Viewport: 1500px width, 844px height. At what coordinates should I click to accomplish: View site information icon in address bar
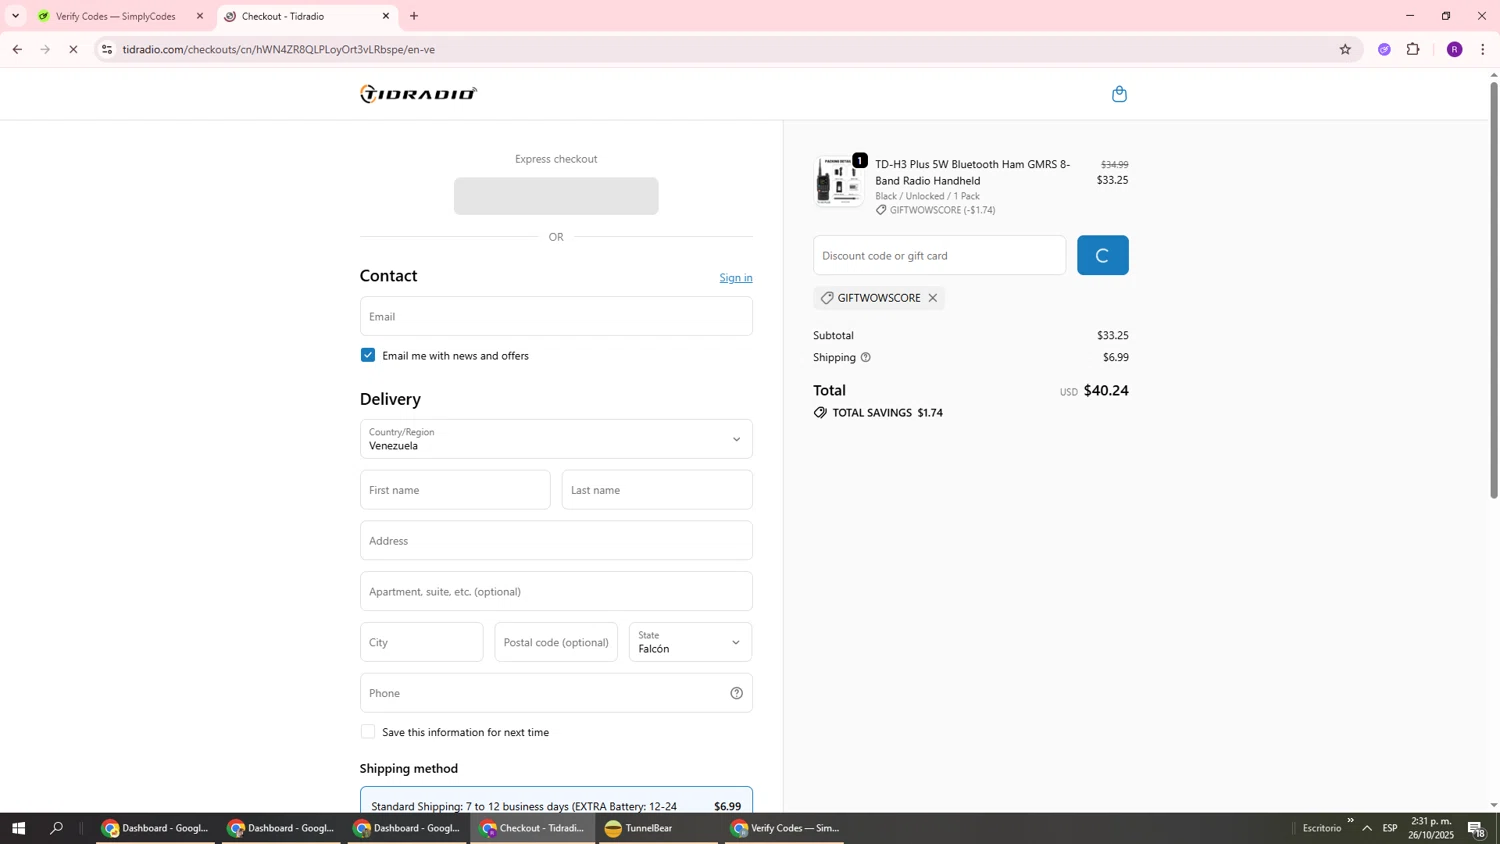107,49
